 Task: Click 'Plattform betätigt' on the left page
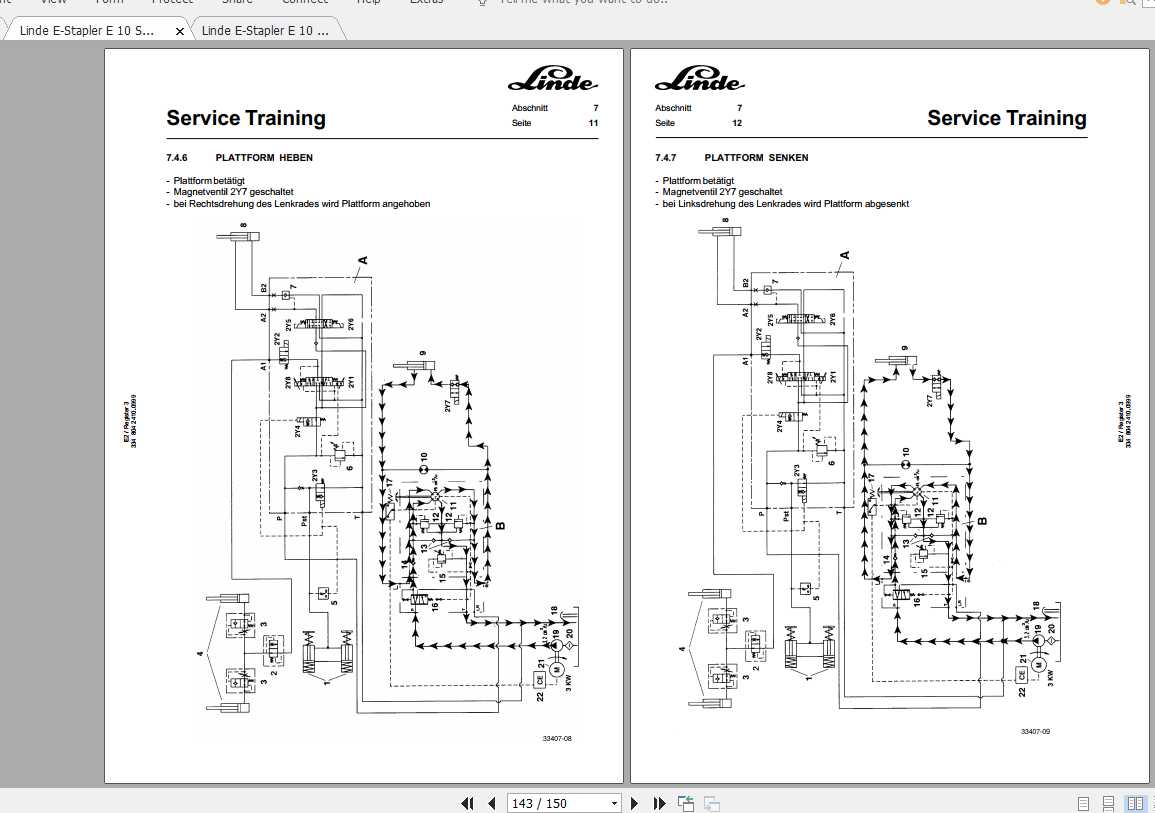pyautogui.click(x=208, y=180)
